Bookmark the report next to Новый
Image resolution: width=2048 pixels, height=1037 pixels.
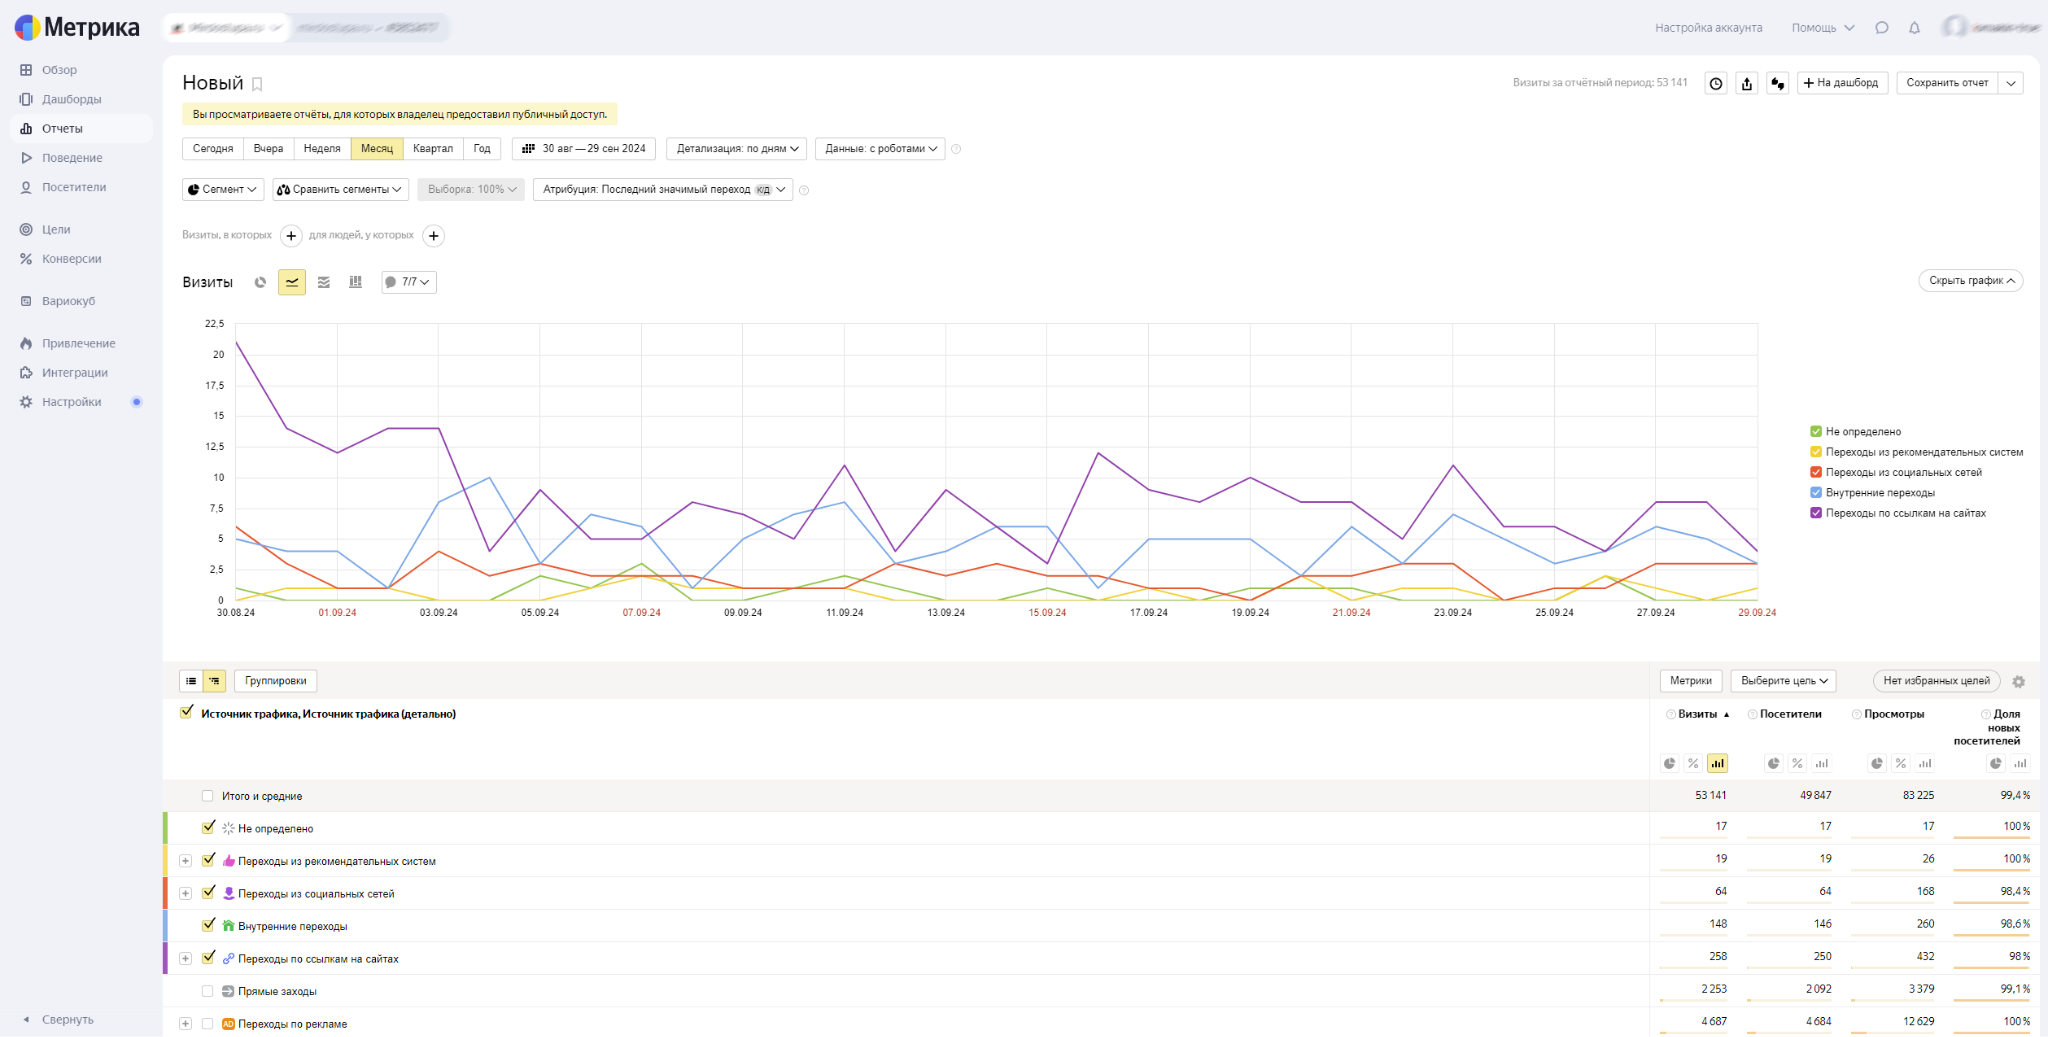click(257, 84)
